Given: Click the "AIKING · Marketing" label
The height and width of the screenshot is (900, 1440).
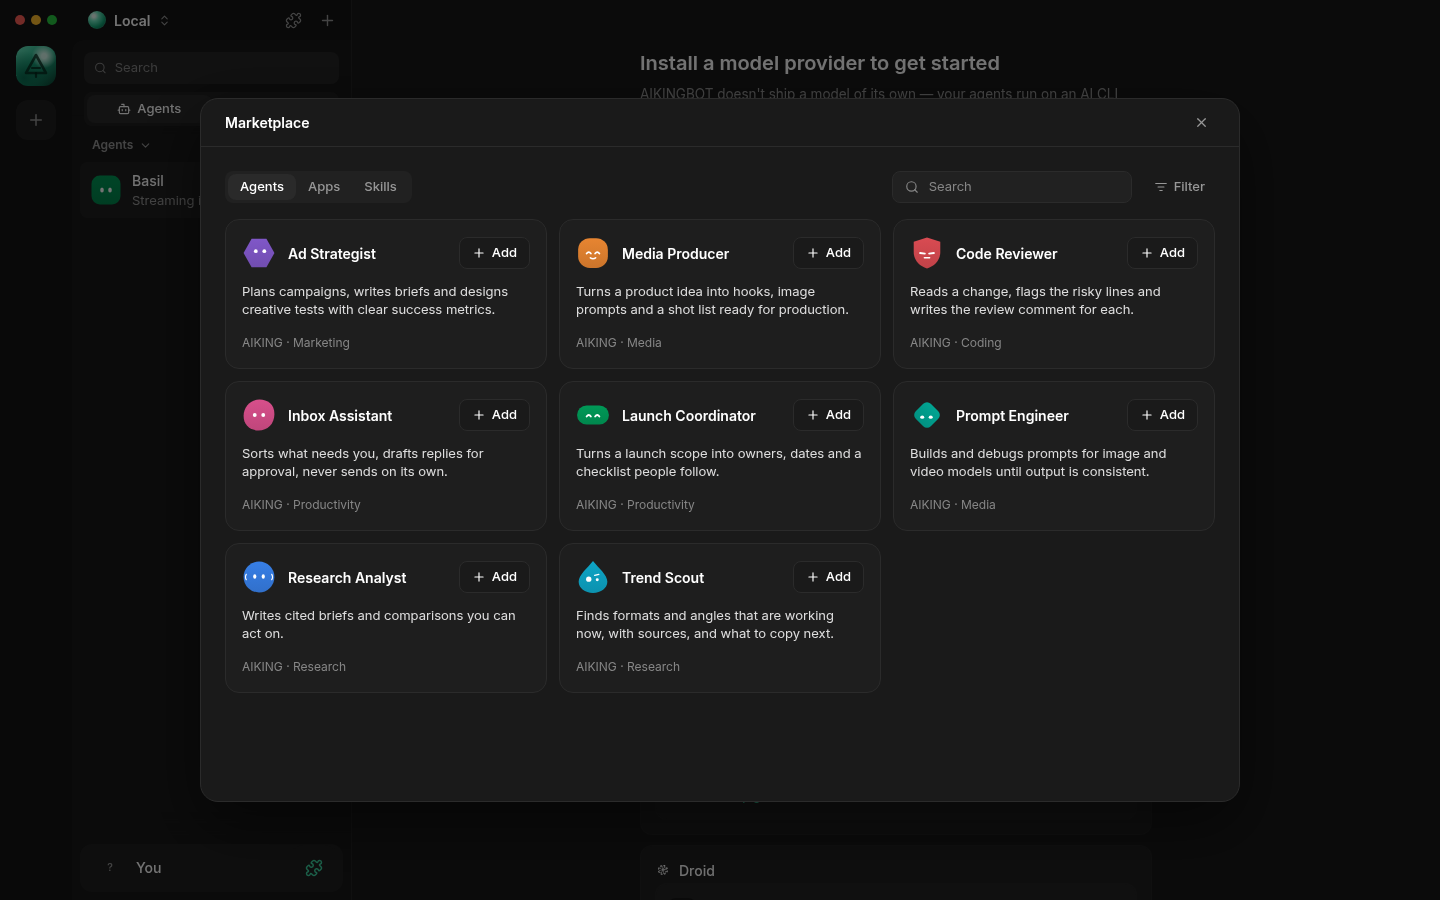Looking at the screenshot, I should point(296,343).
